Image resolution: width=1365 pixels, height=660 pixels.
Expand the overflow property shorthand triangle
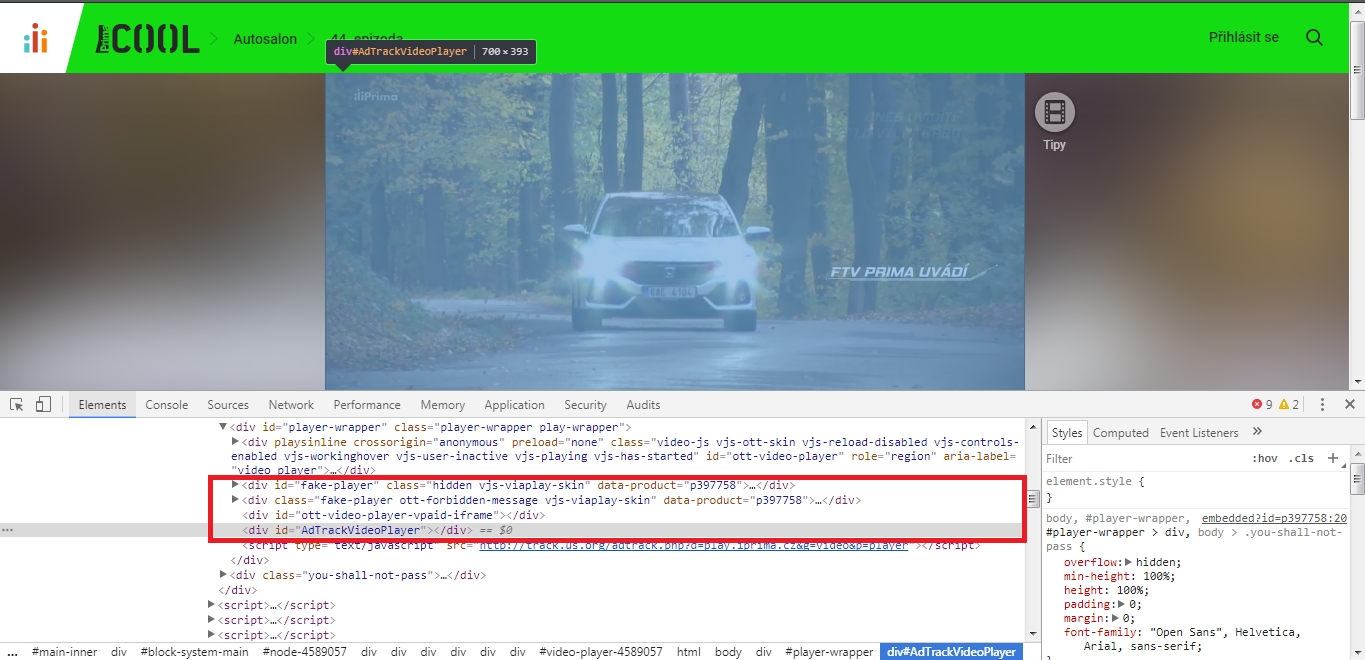[1129, 562]
